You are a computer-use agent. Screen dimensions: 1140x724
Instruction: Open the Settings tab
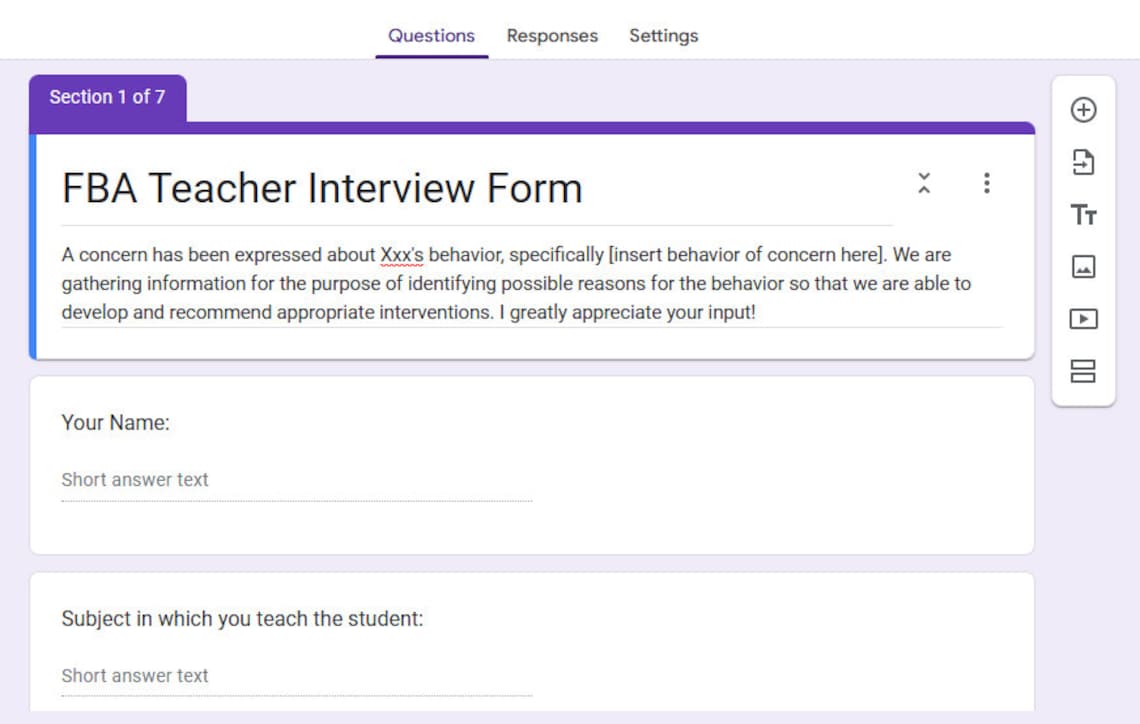(x=663, y=36)
